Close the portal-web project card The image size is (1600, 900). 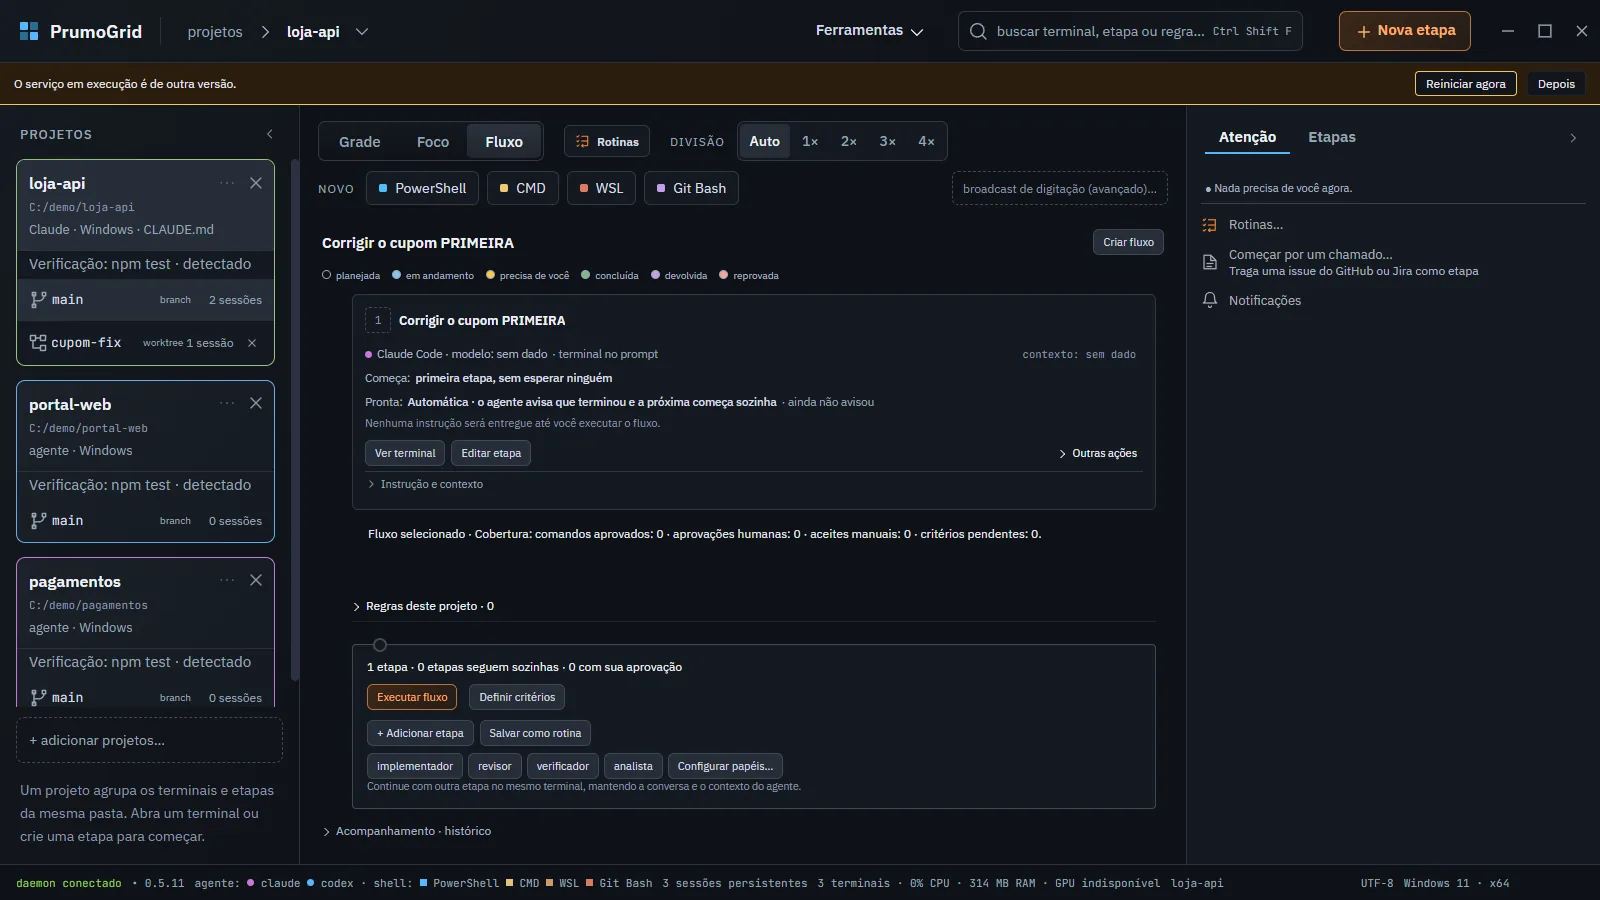pyautogui.click(x=256, y=403)
